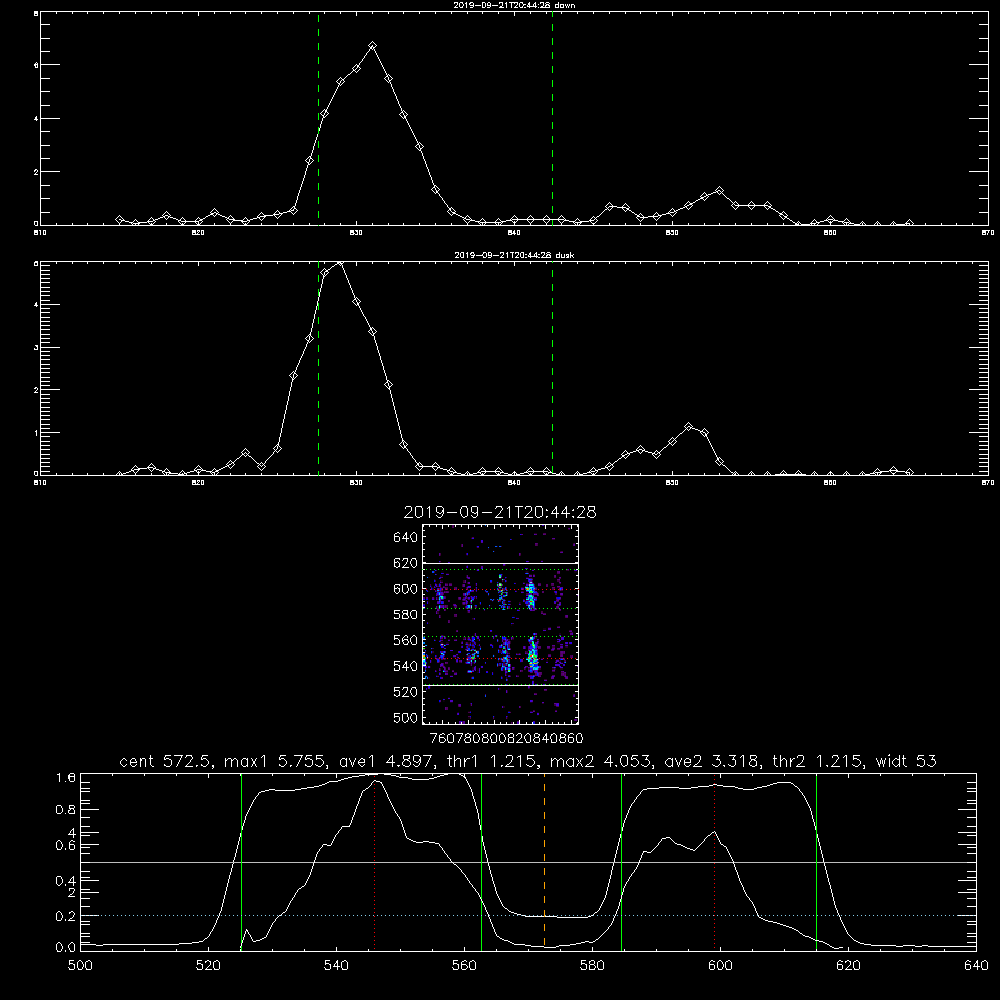This screenshot has width=1000, height=1000.
Task: Click the "0.2" label on bottom plot y-axis
Action: (66, 916)
